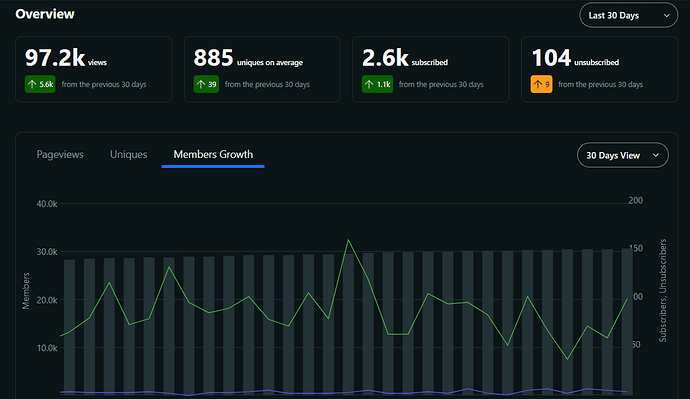This screenshot has height=399, width=690.
Task: Switch to the Pageviews tab
Action: tap(60, 154)
